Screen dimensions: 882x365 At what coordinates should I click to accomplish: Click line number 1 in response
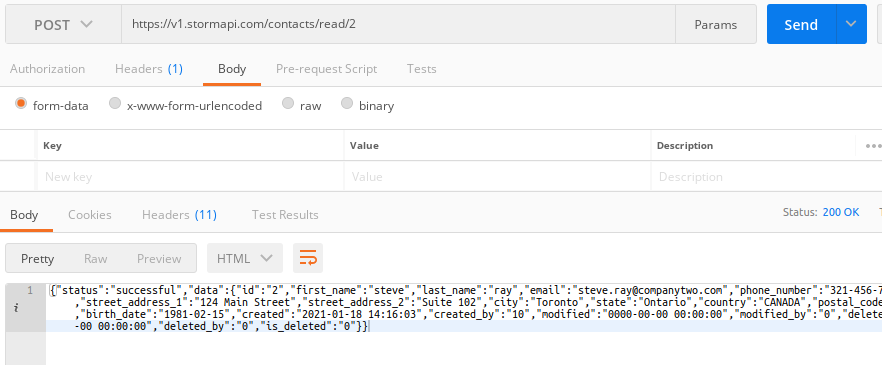pos(30,290)
